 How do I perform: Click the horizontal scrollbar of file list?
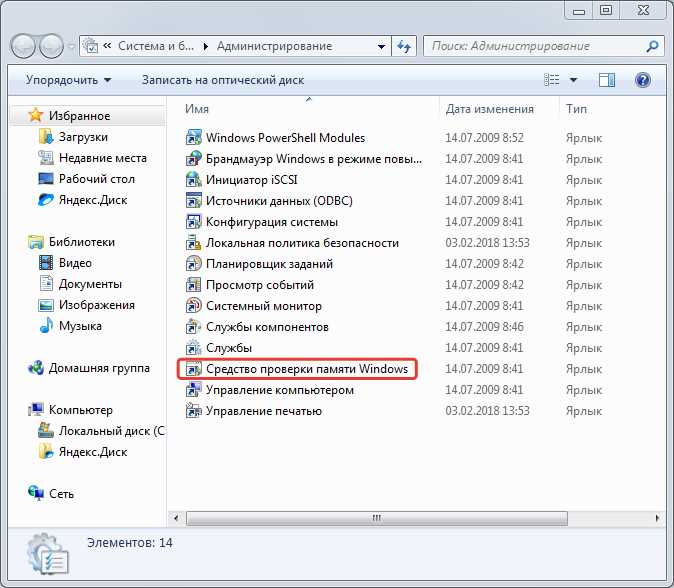378,518
